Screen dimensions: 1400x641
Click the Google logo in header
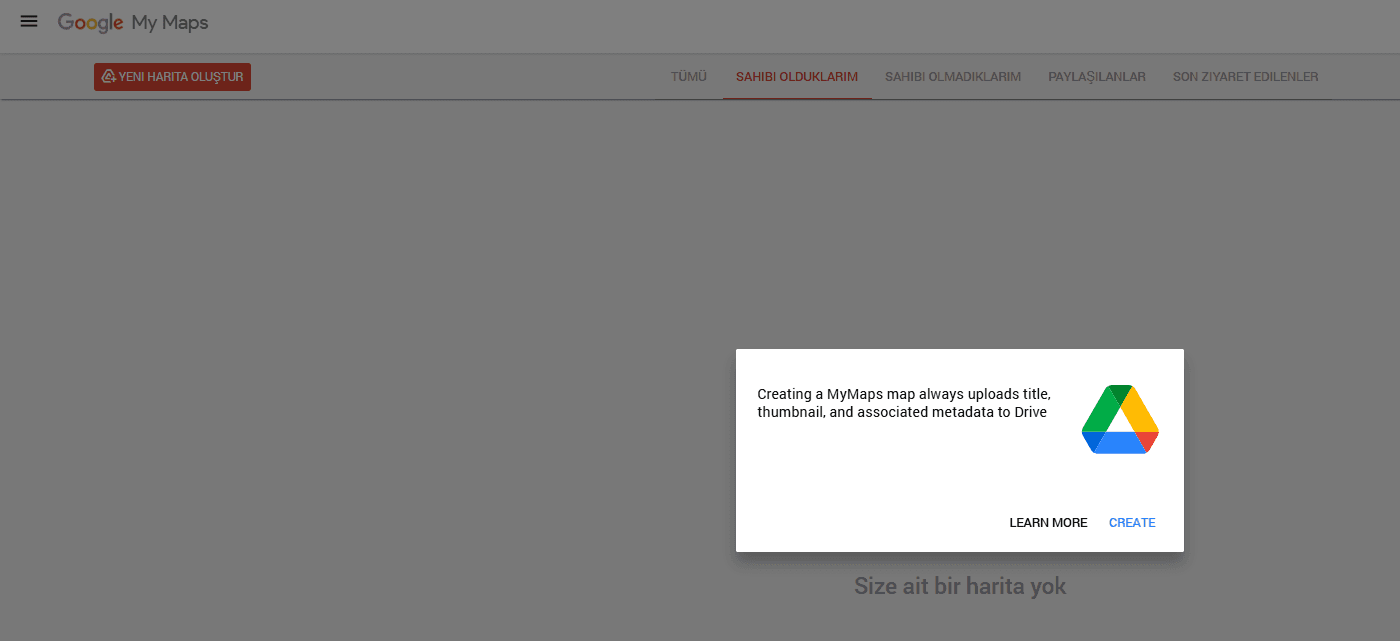click(x=90, y=22)
